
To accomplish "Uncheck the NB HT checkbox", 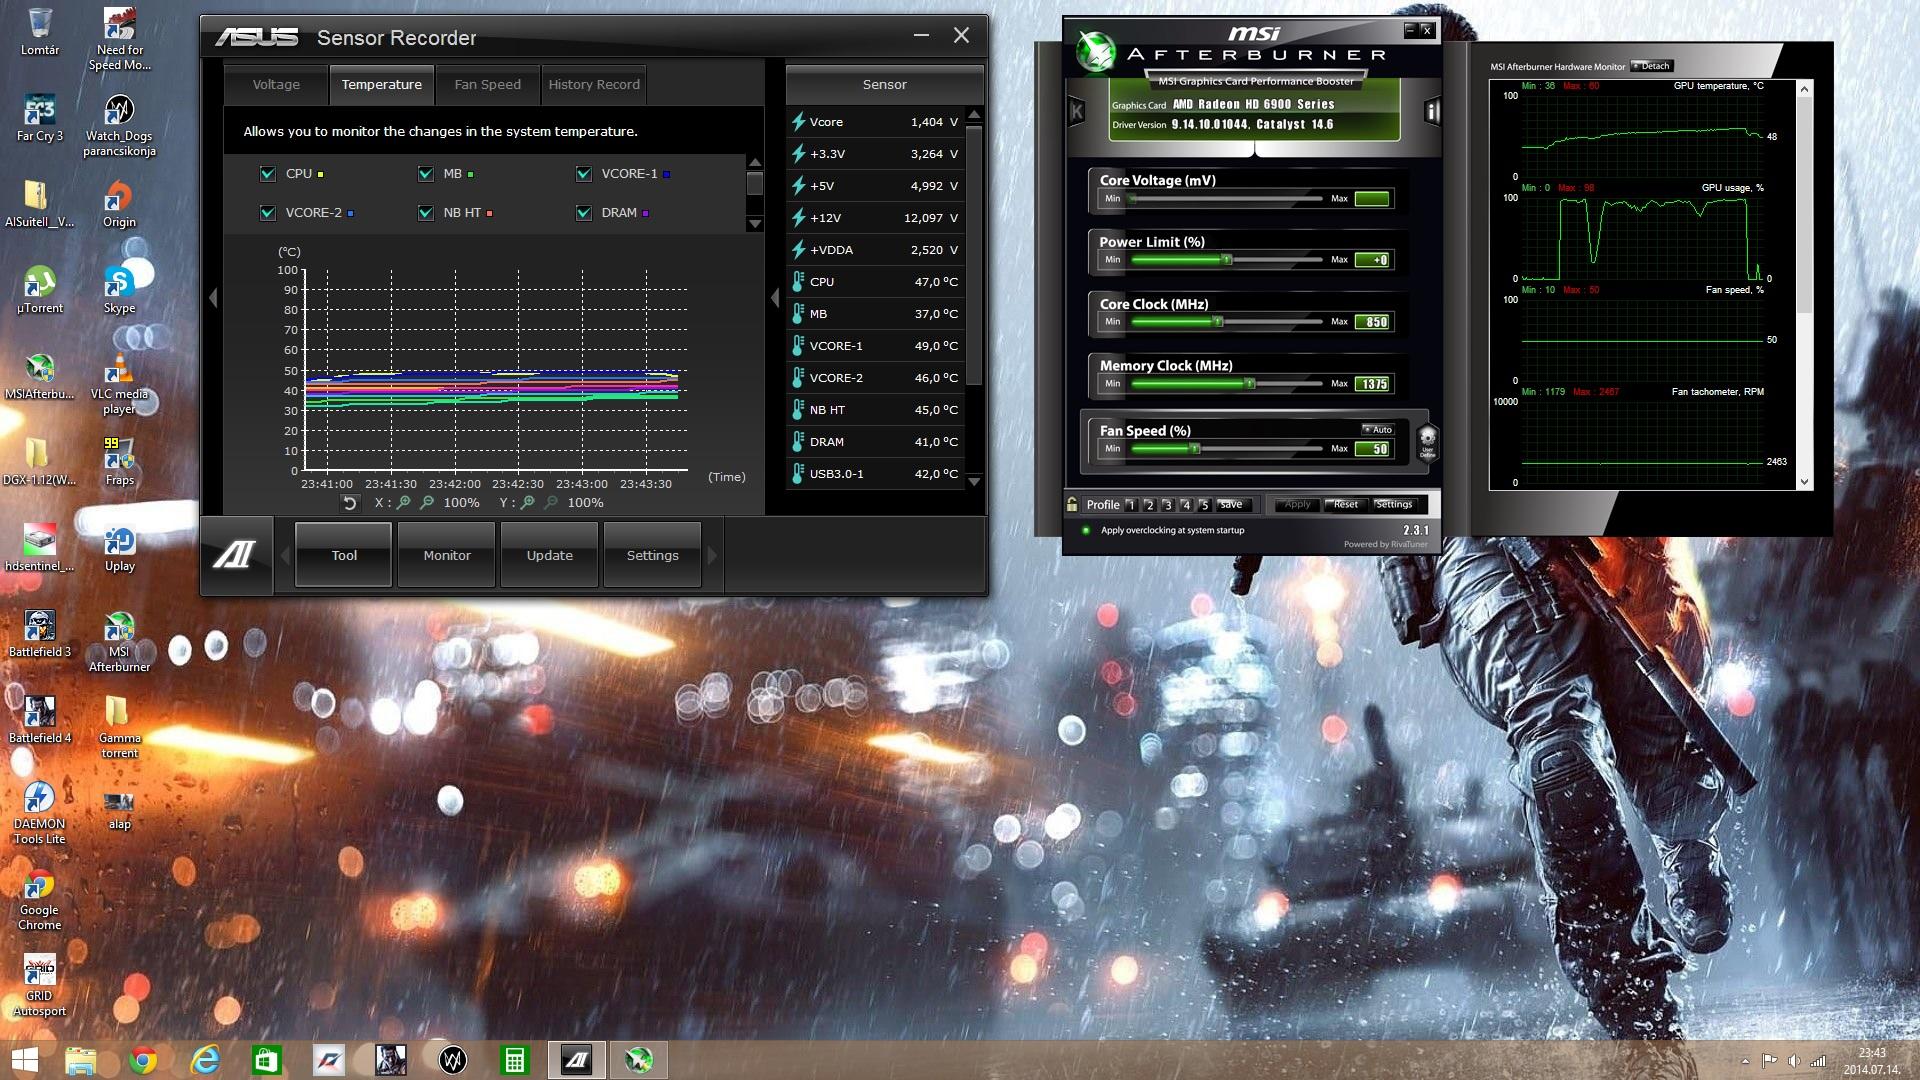I will (x=425, y=213).
